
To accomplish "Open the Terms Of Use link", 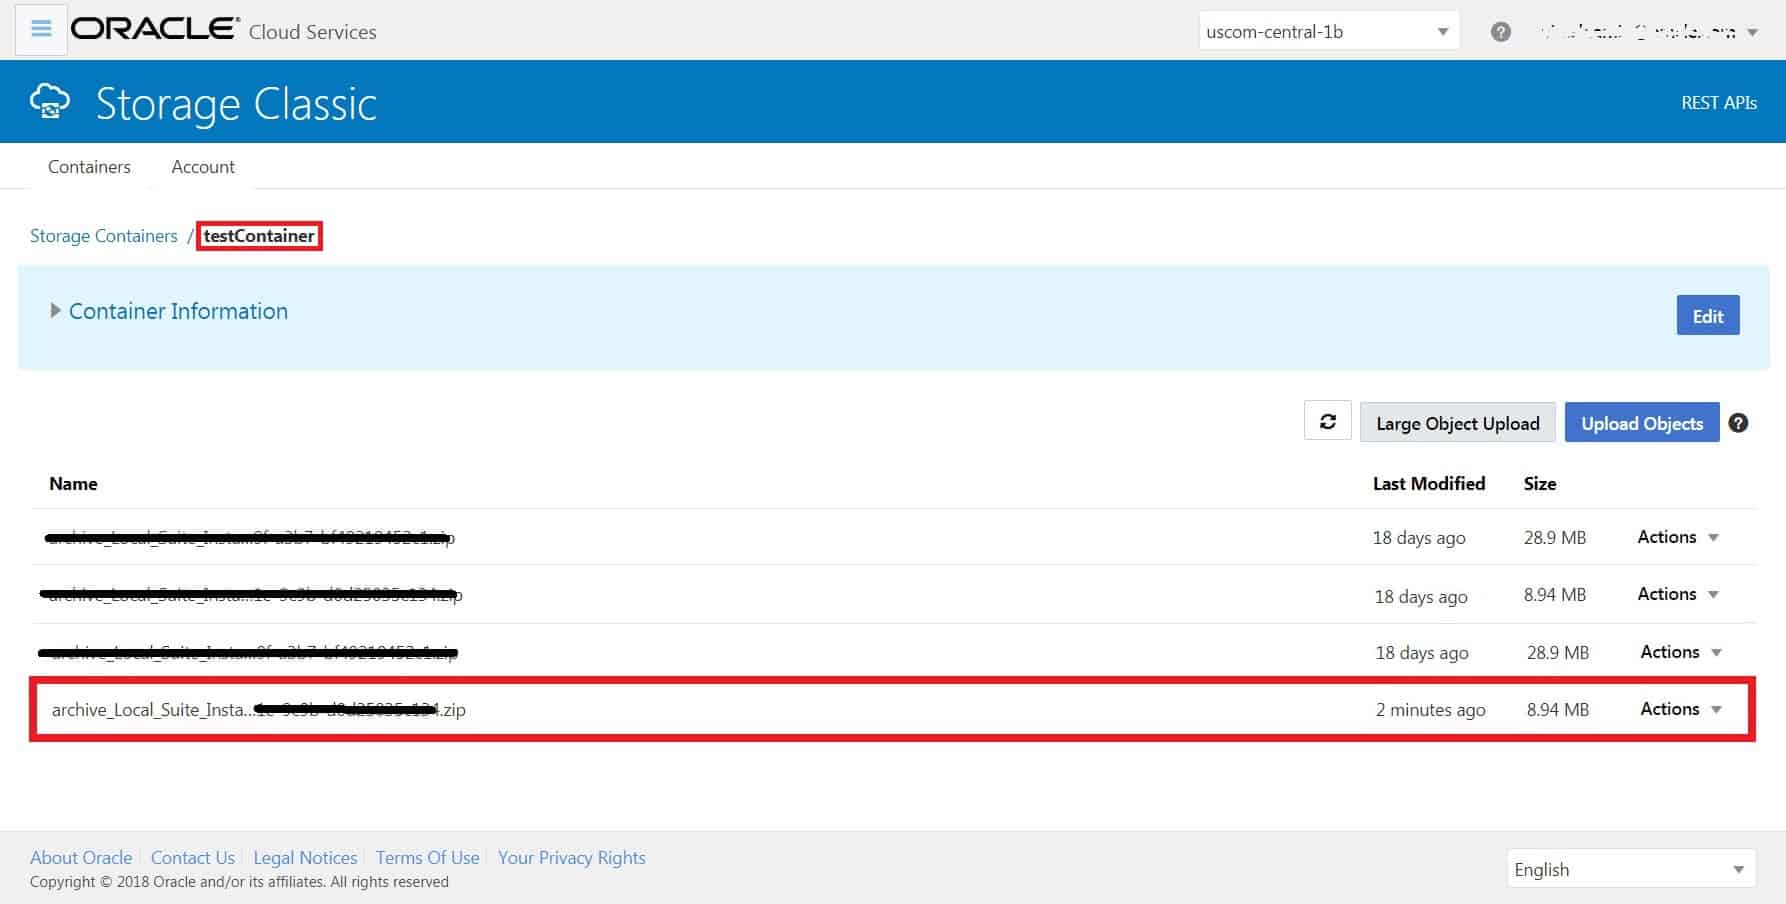I will click(x=427, y=858).
